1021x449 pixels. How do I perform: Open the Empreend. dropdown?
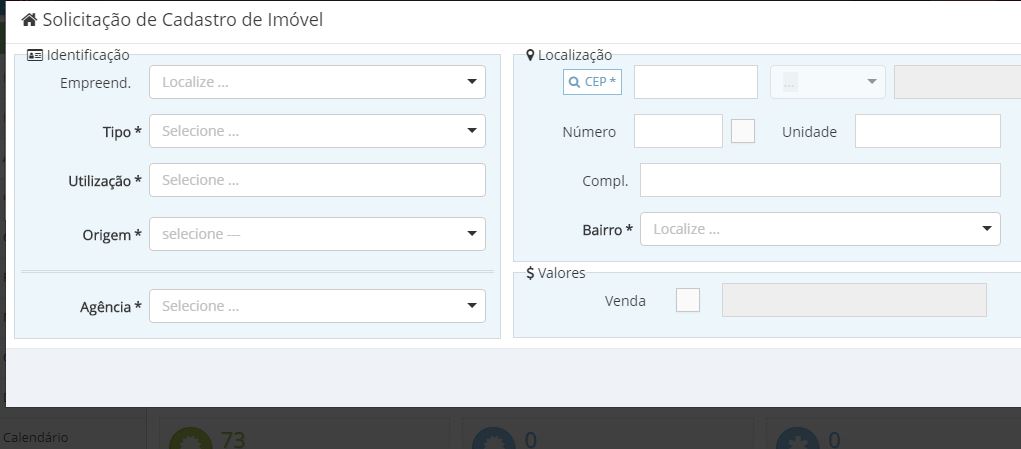point(317,82)
